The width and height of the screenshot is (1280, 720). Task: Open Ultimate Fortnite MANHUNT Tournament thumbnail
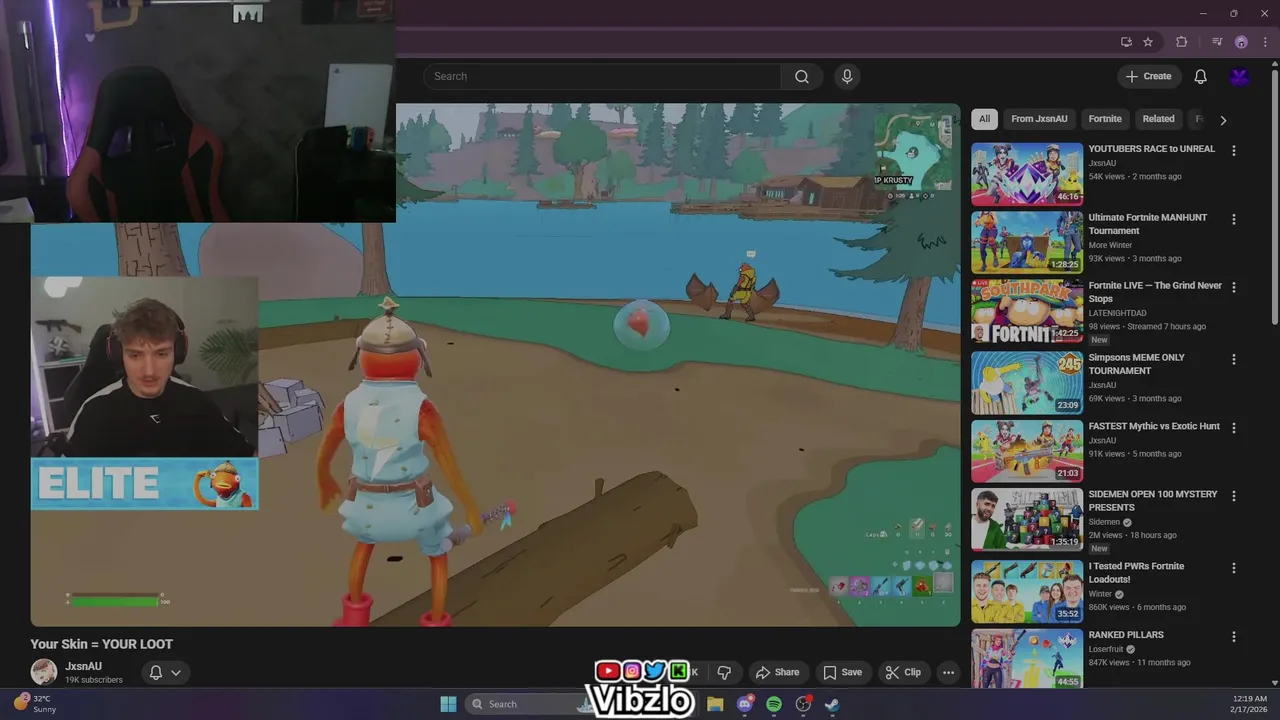point(1027,242)
